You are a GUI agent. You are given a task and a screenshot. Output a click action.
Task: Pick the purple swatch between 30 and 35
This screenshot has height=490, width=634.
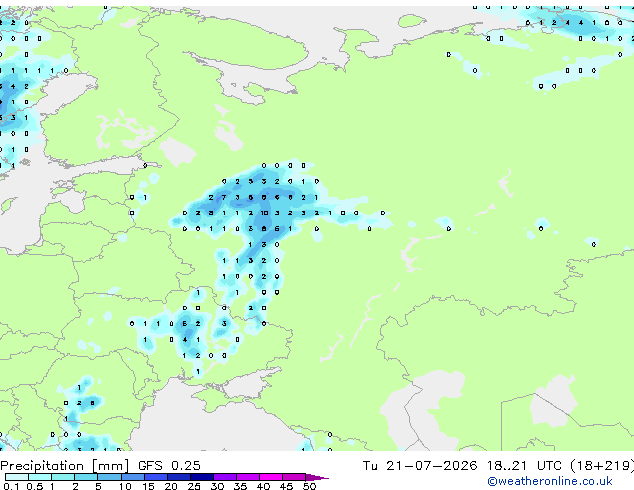(x=224, y=477)
